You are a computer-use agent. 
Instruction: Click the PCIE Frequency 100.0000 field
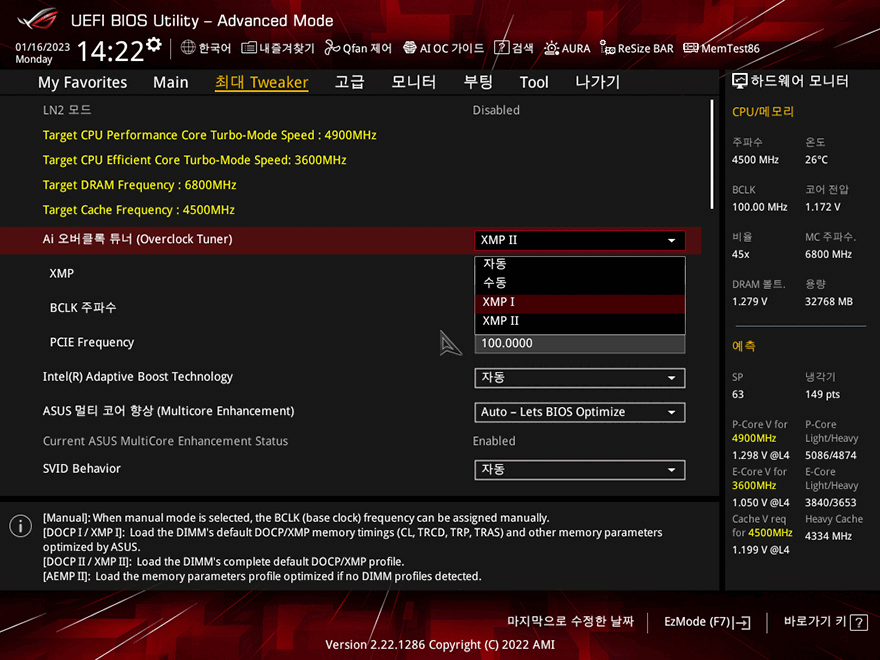(579, 343)
